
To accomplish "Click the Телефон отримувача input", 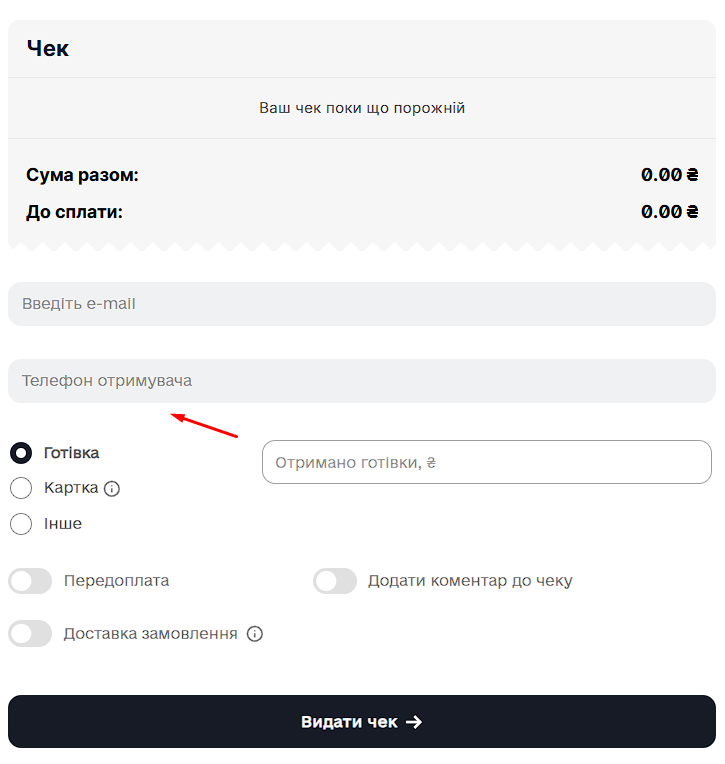I will tap(361, 381).
